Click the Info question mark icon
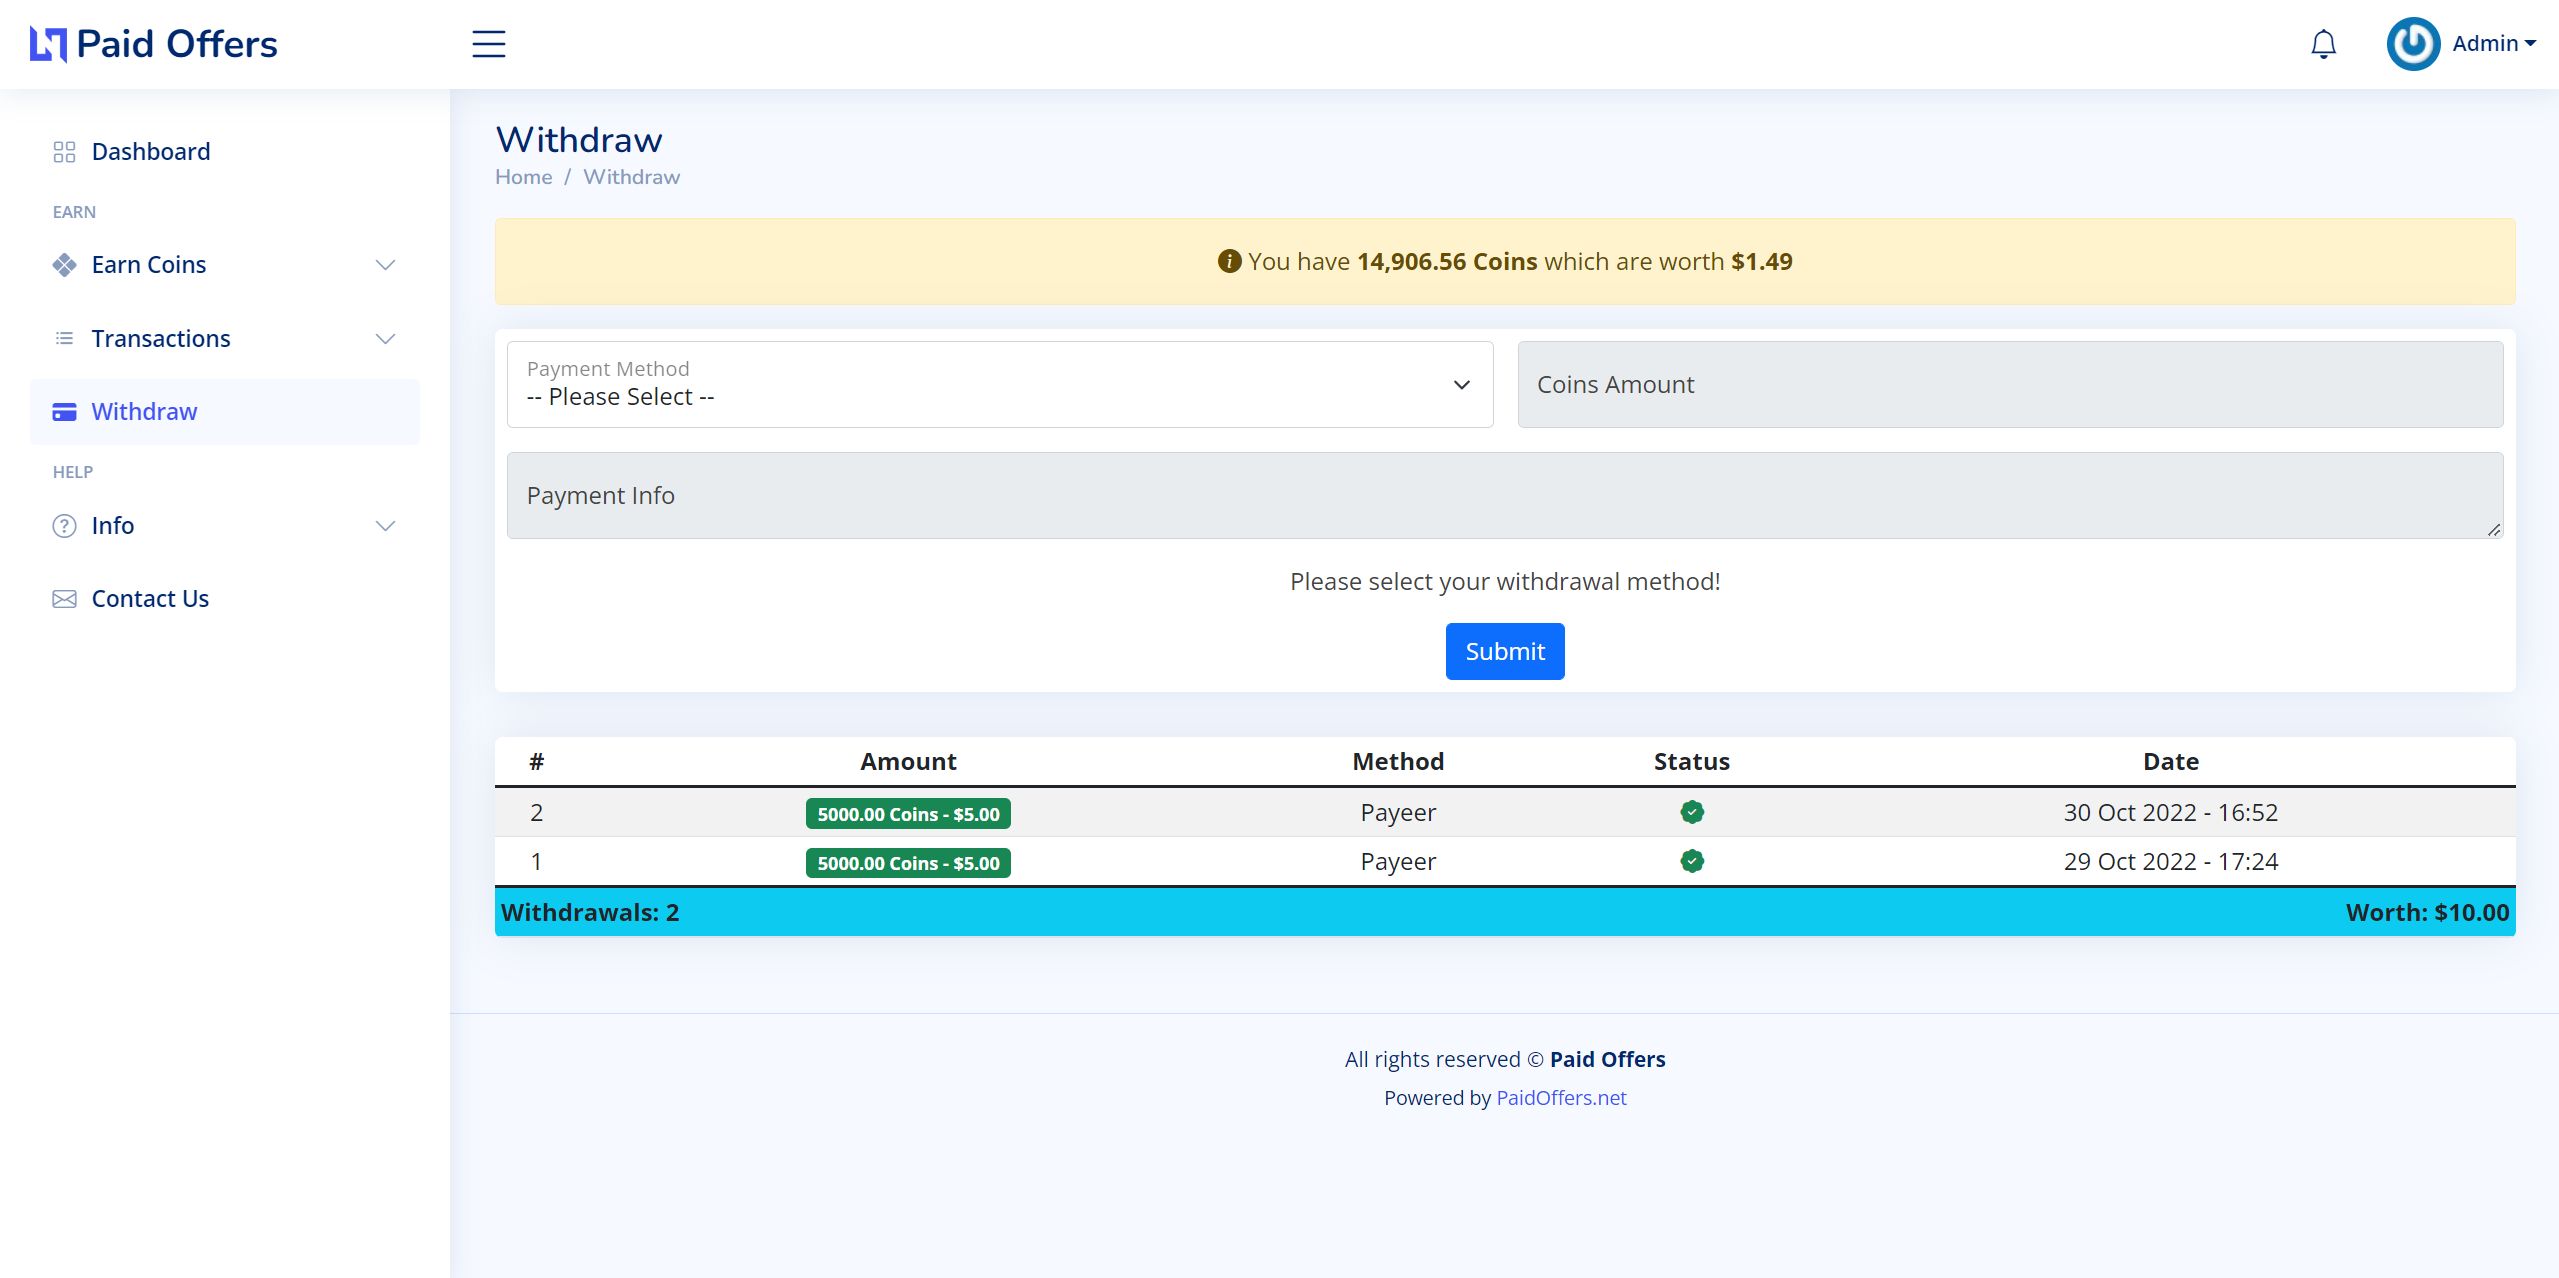 [x=64, y=526]
